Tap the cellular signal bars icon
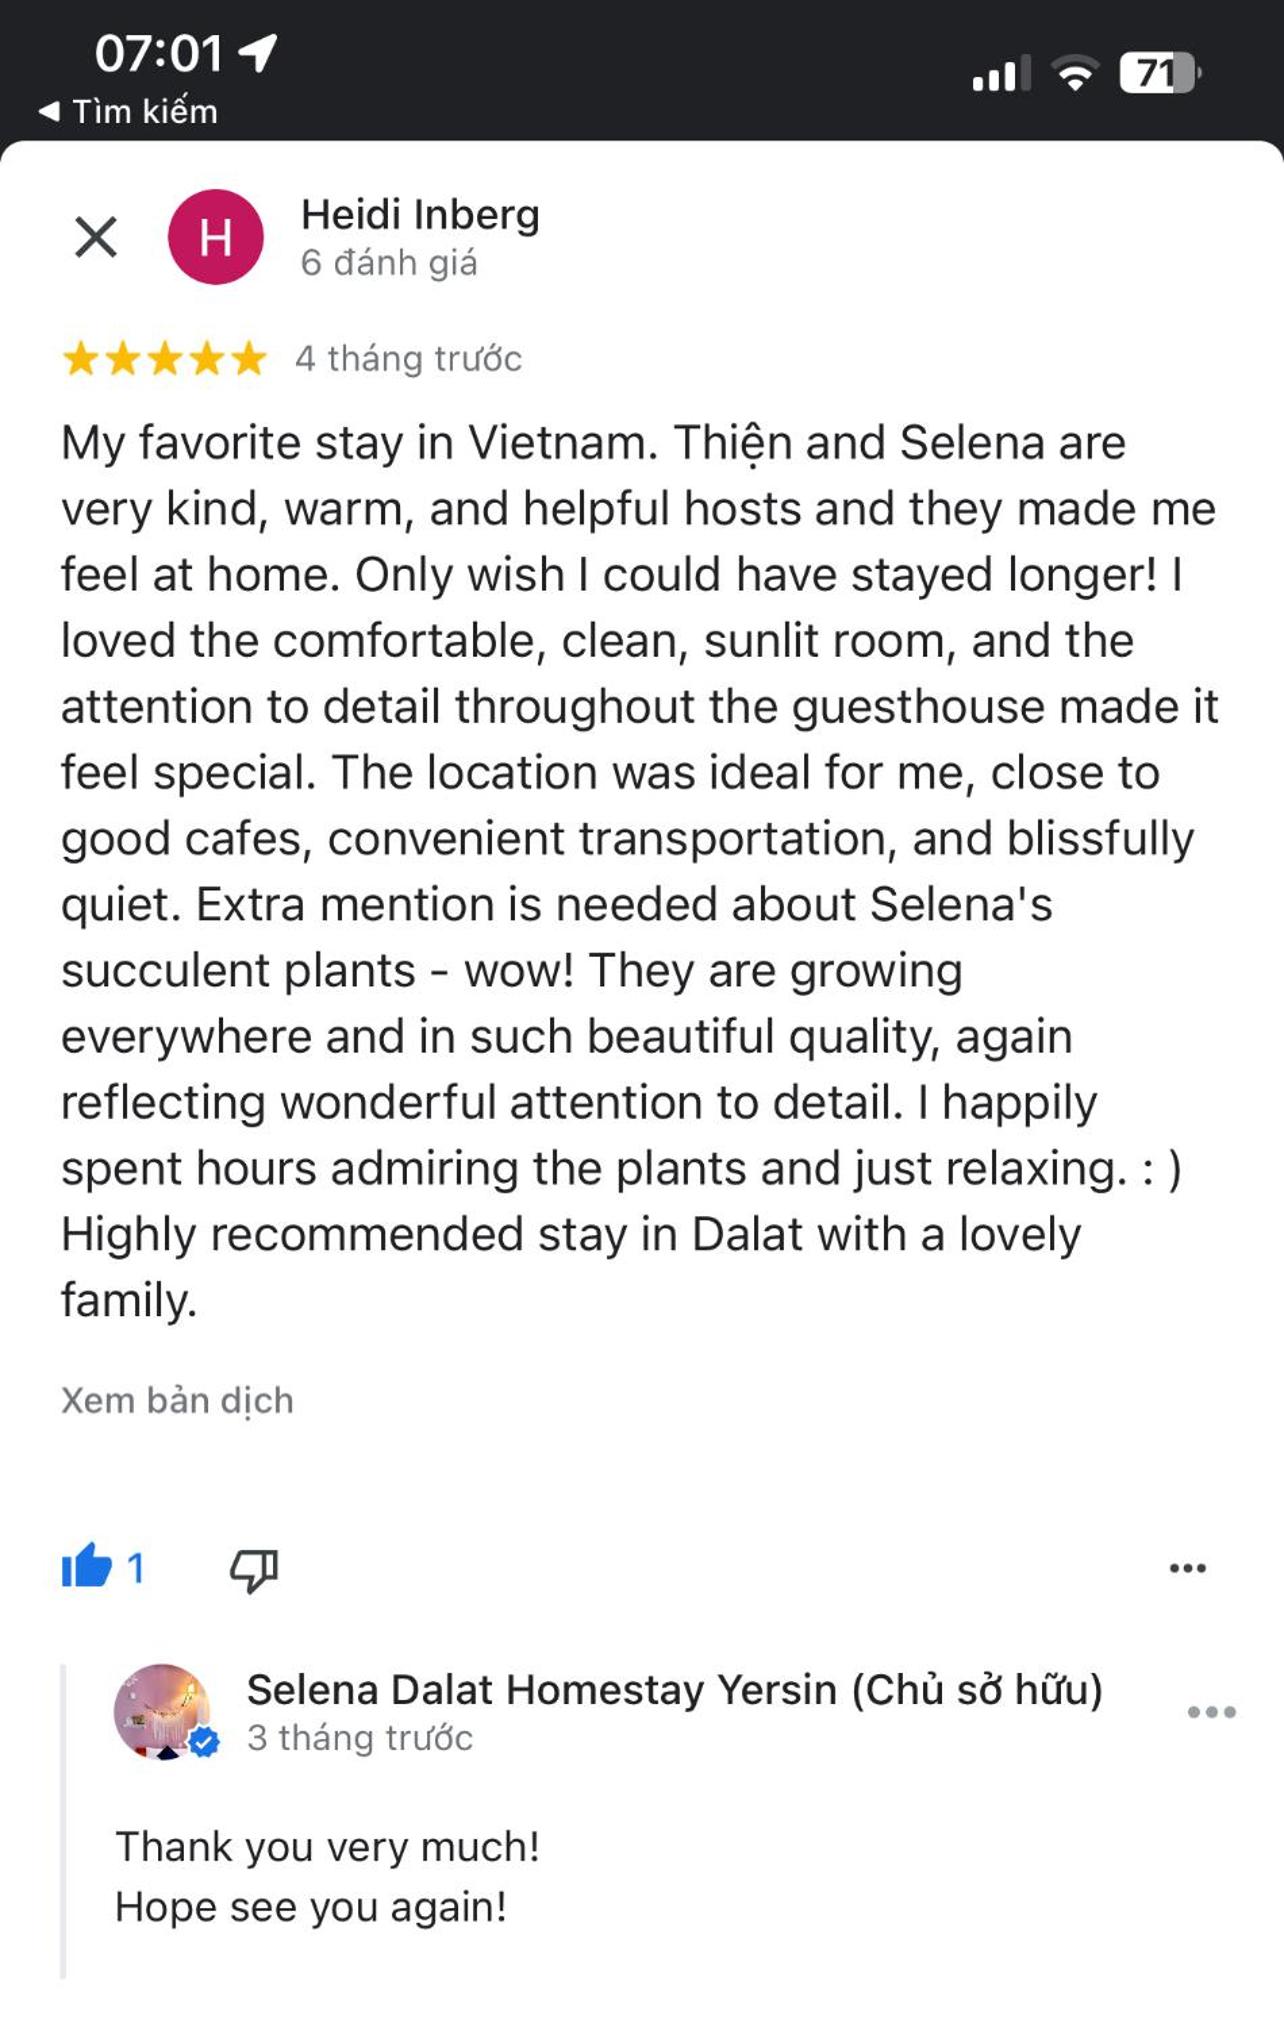Viewport: 1284px width, 2027px height. click(1001, 75)
